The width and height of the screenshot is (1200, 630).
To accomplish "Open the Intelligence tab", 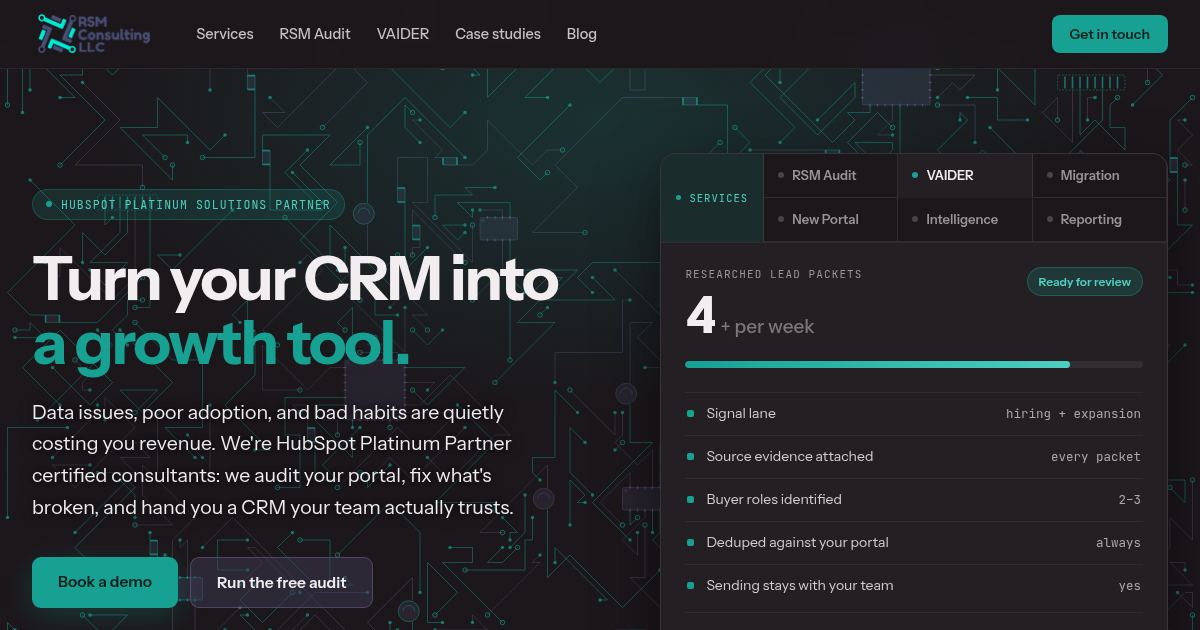I will pos(965,219).
